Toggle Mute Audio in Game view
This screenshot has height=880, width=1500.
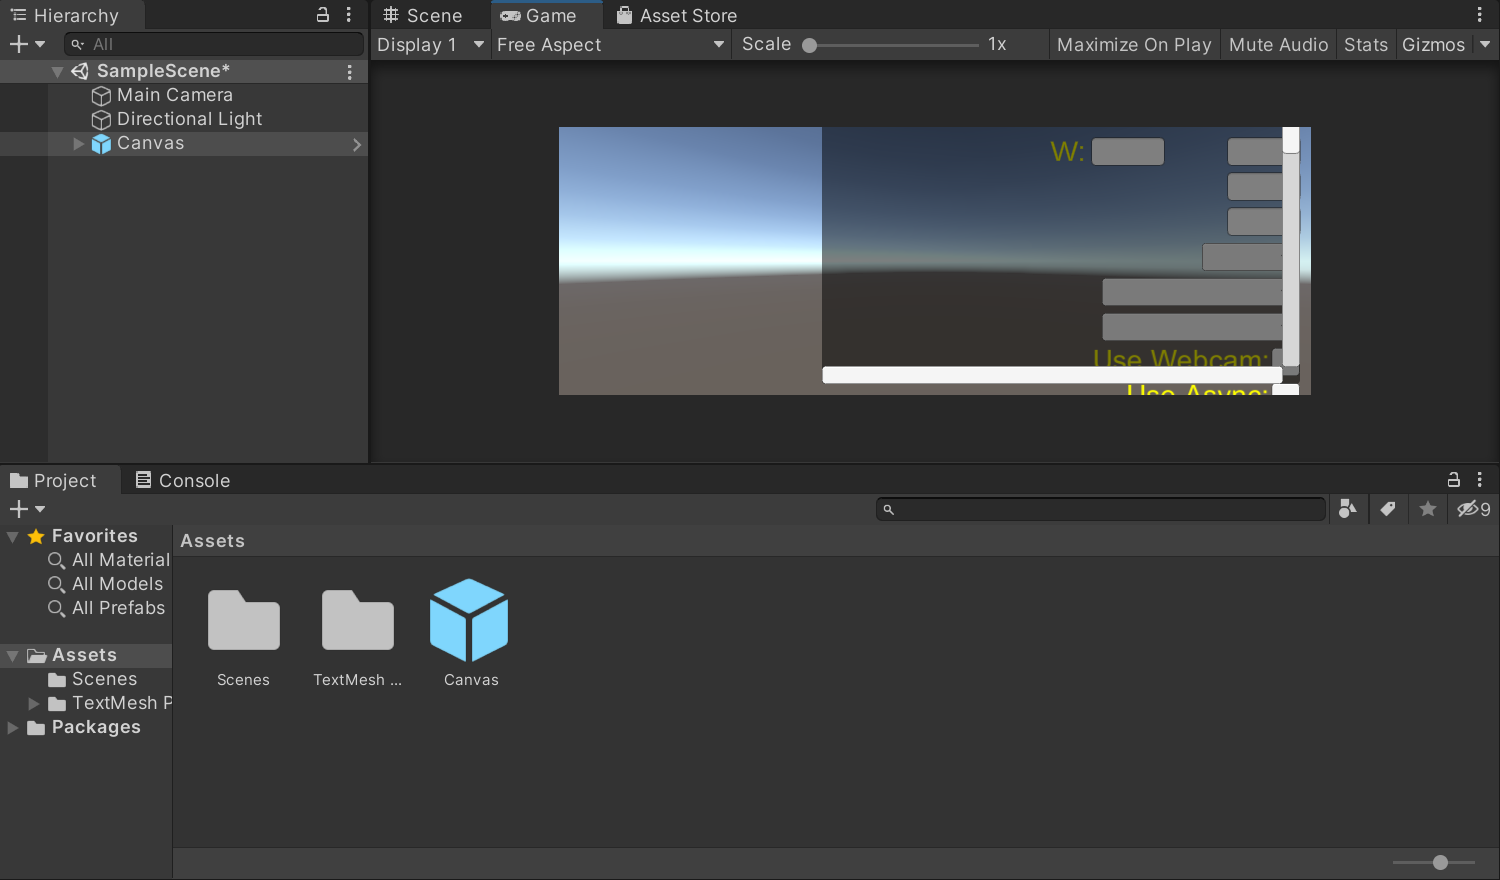click(x=1278, y=45)
